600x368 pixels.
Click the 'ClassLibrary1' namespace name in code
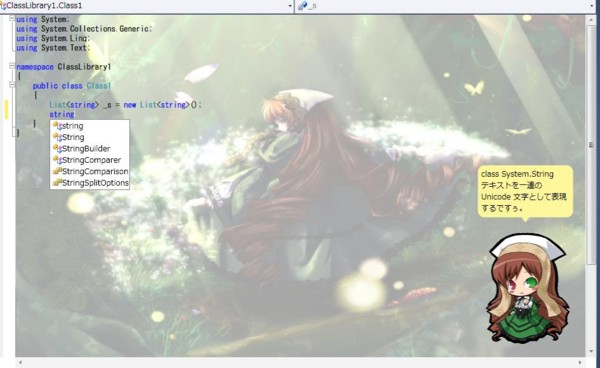pyautogui.click(x=84, y=67)
